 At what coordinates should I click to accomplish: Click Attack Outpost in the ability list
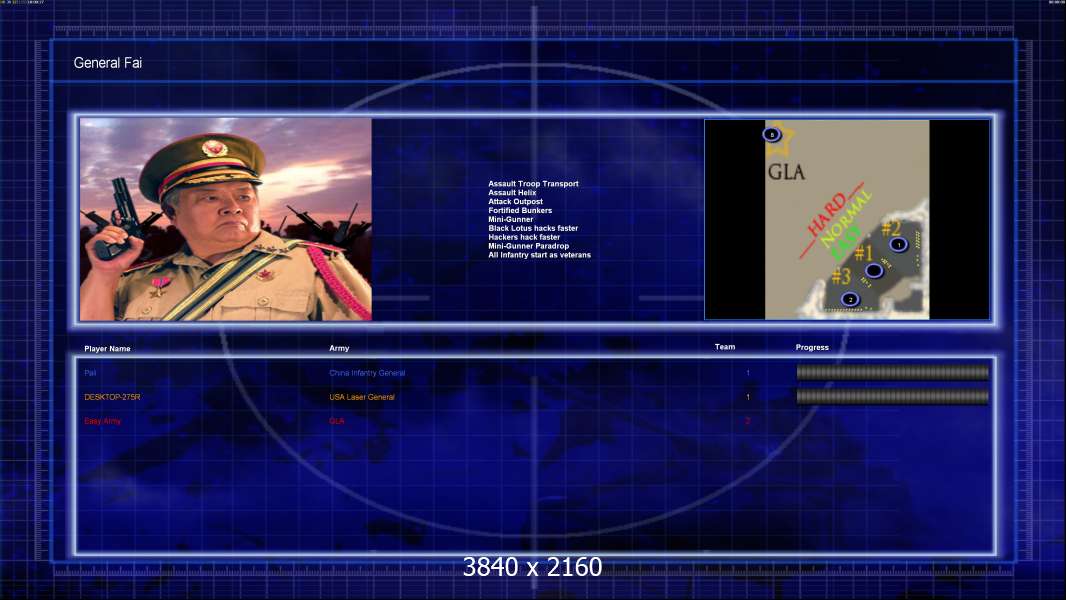(x=515, y=201)
